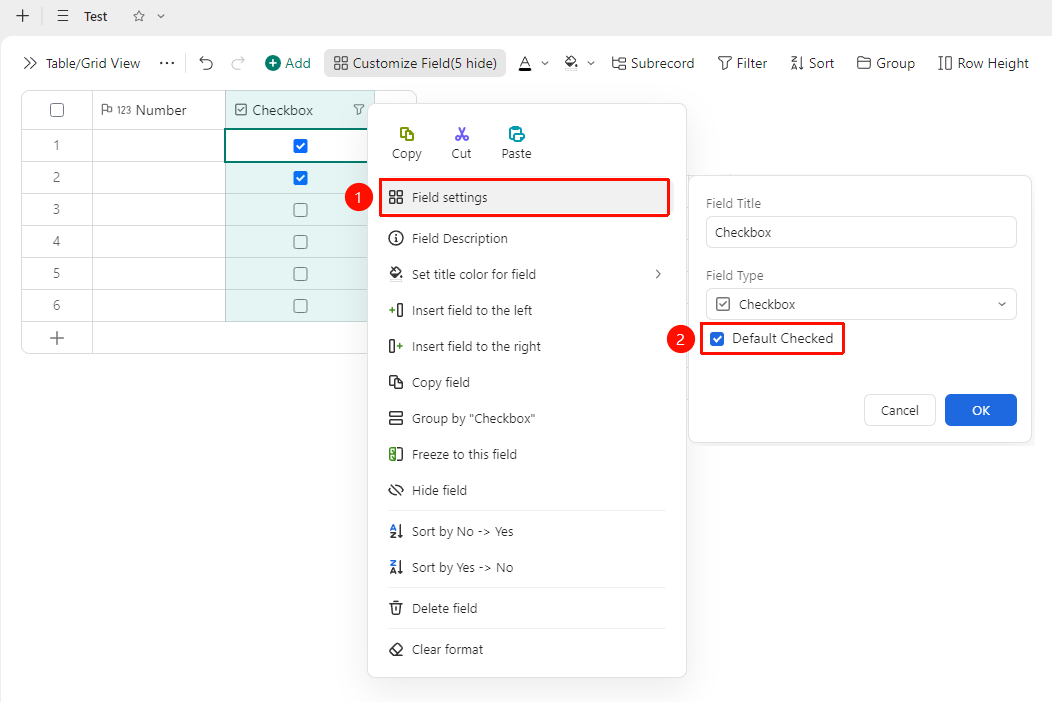Expand the chevron next to the star

[161, 16]
